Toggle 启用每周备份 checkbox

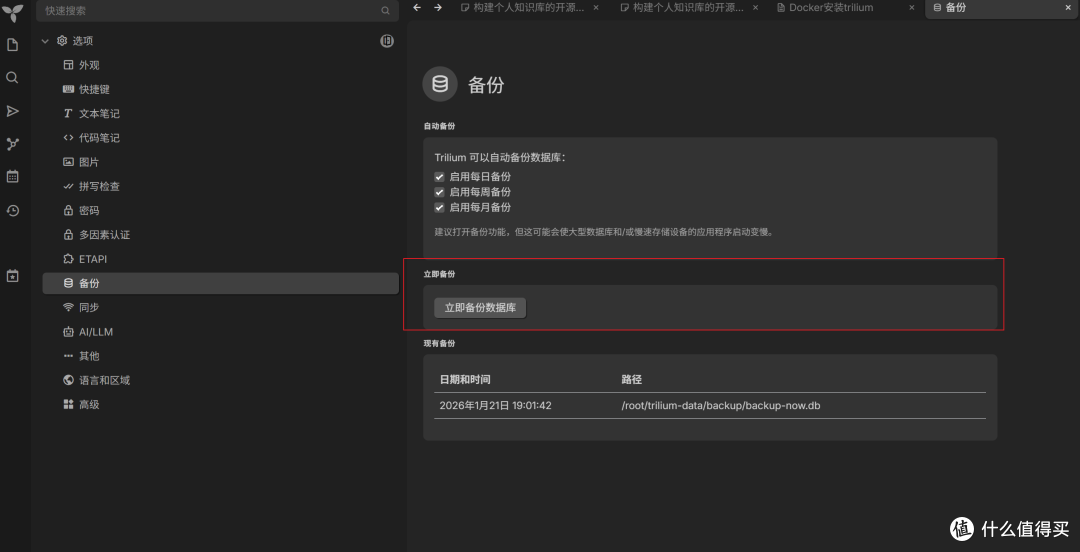pyautogui.click(x=439, y=192)
